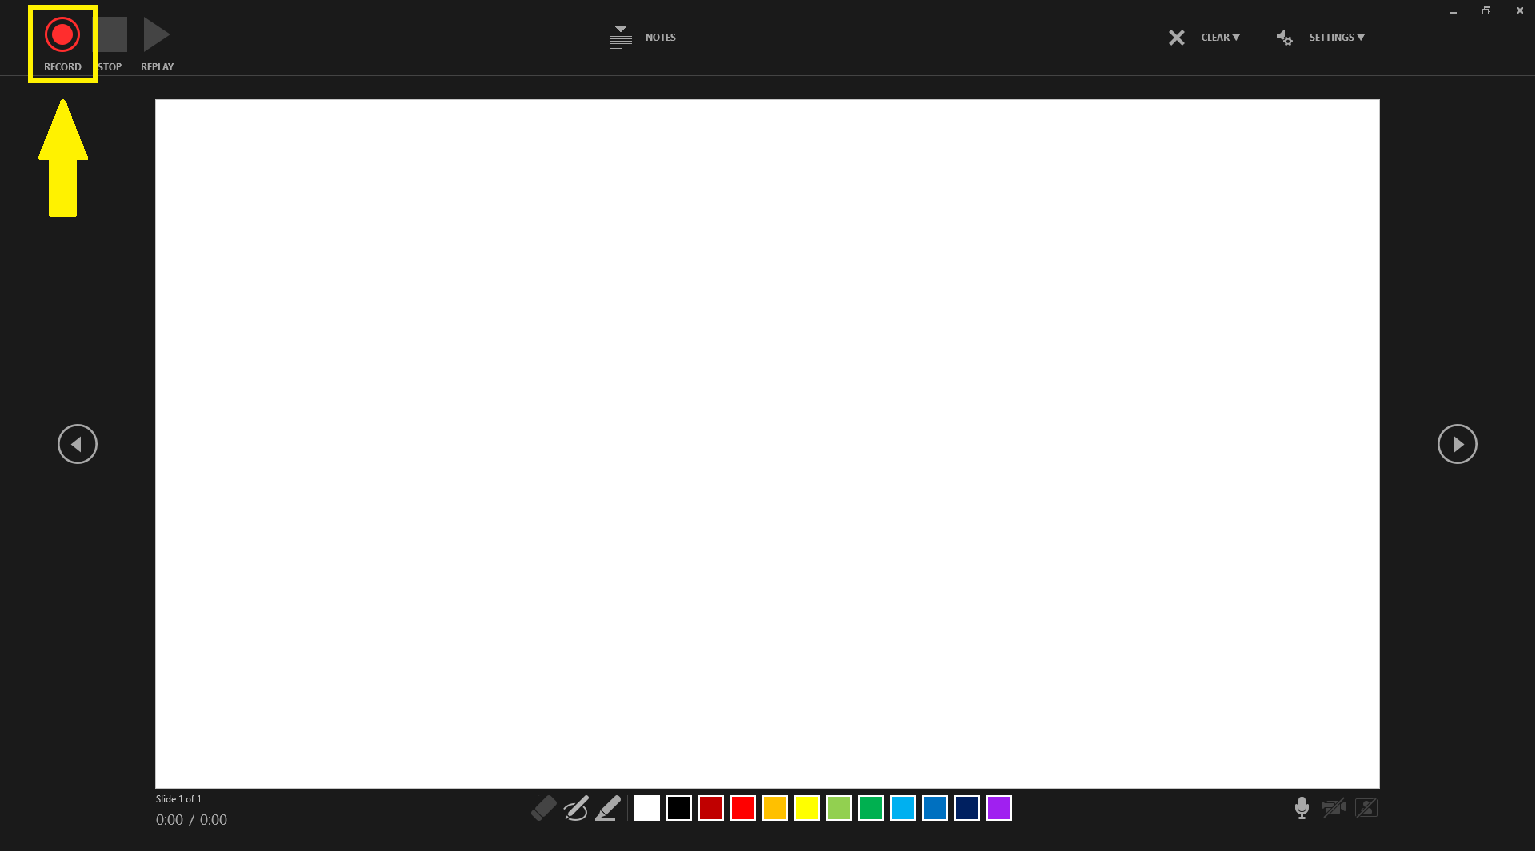
Task: Pick the dark green ink swatch
Action: click(871, 808)
